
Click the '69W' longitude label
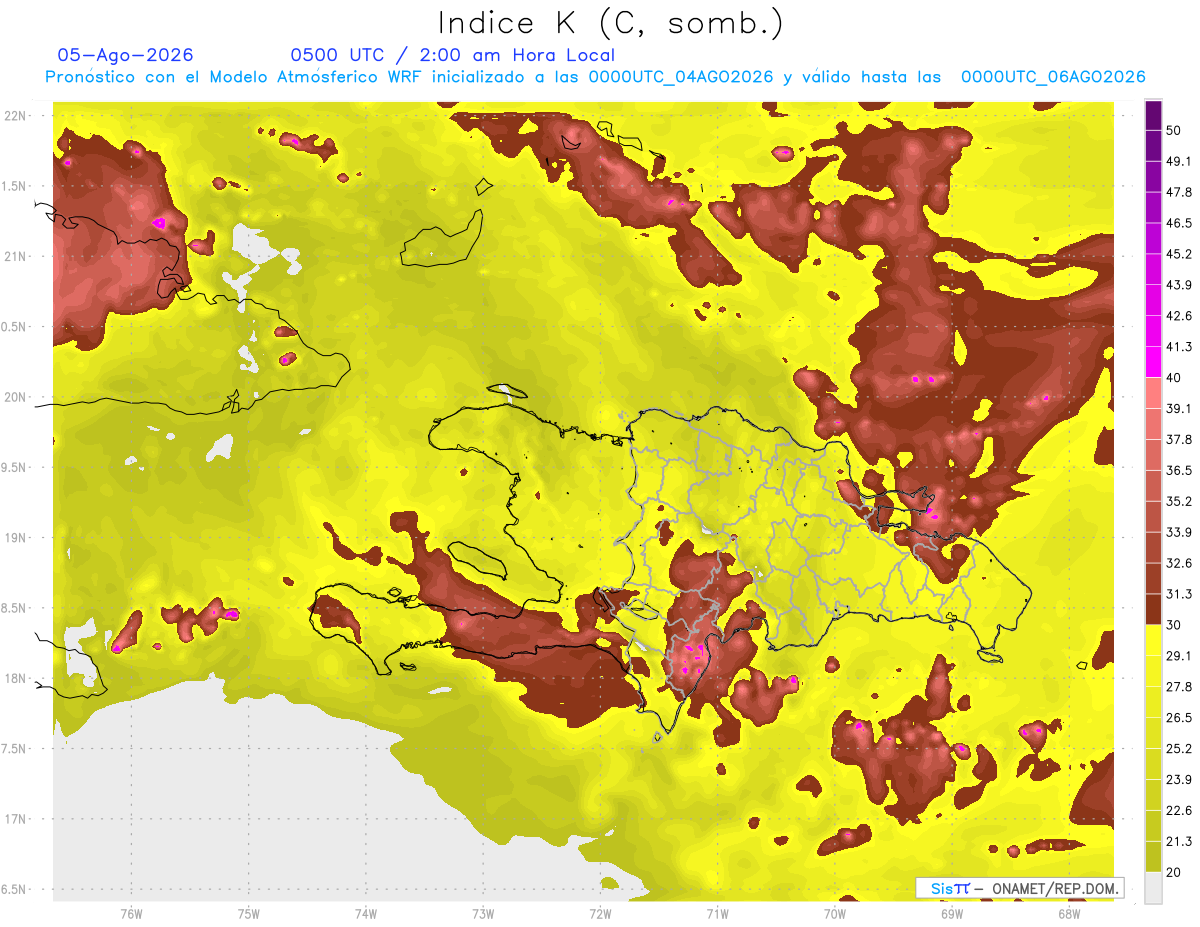[x=952, y=913]
